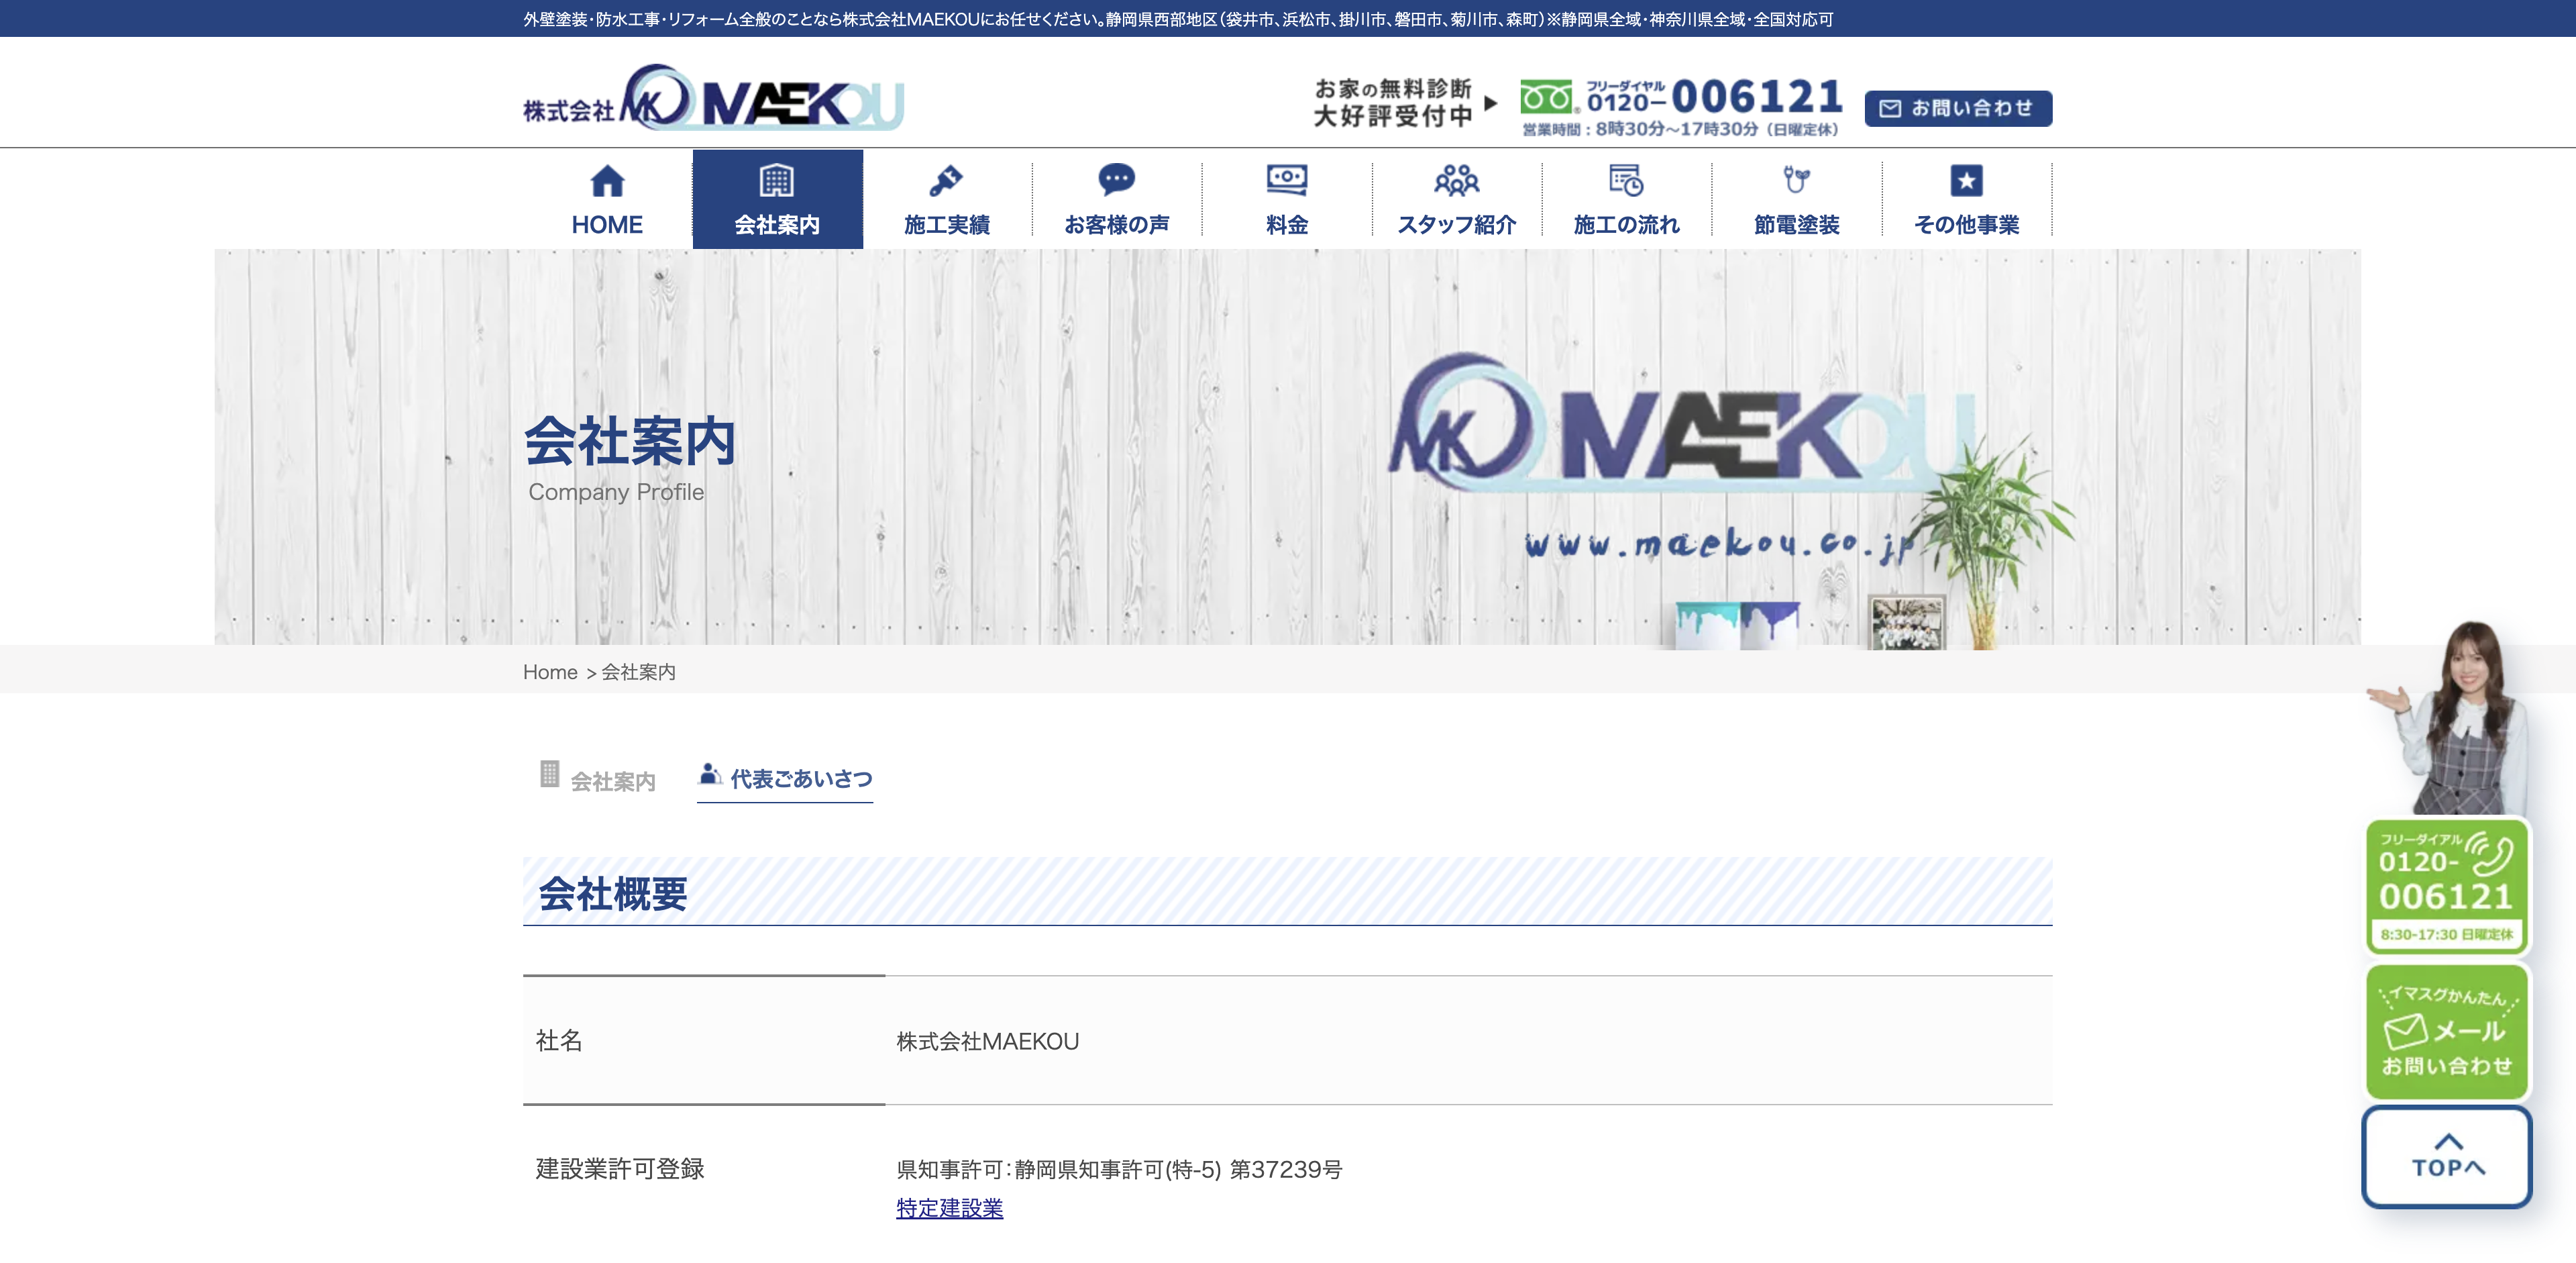Call the 0120-006121 number in header
The image size is (2576, 1263).
point(1715,97)
